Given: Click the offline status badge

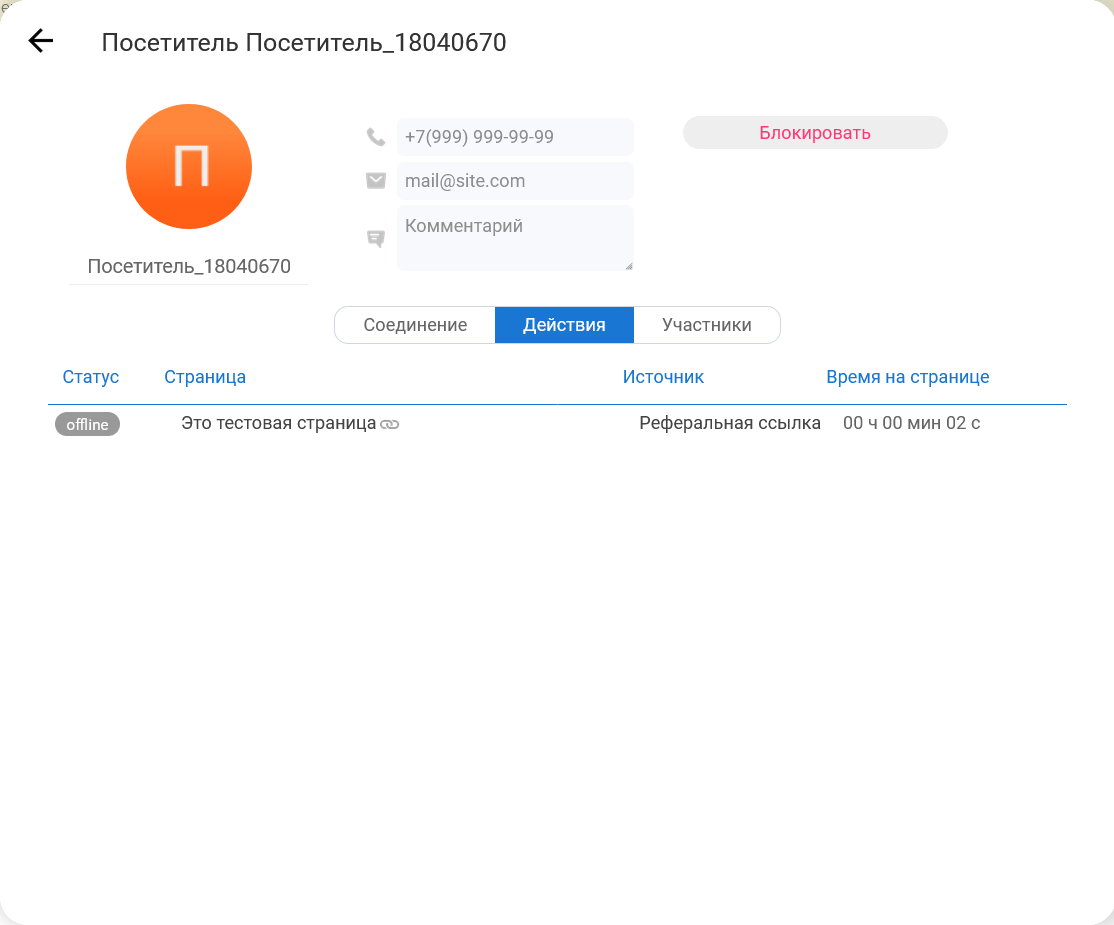Looking at the screenshot, I should click(87, 424).
